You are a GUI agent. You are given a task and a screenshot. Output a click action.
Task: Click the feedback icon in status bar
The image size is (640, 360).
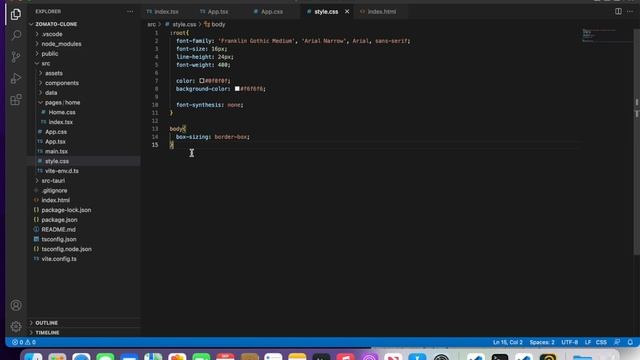(x=617, y=342)
